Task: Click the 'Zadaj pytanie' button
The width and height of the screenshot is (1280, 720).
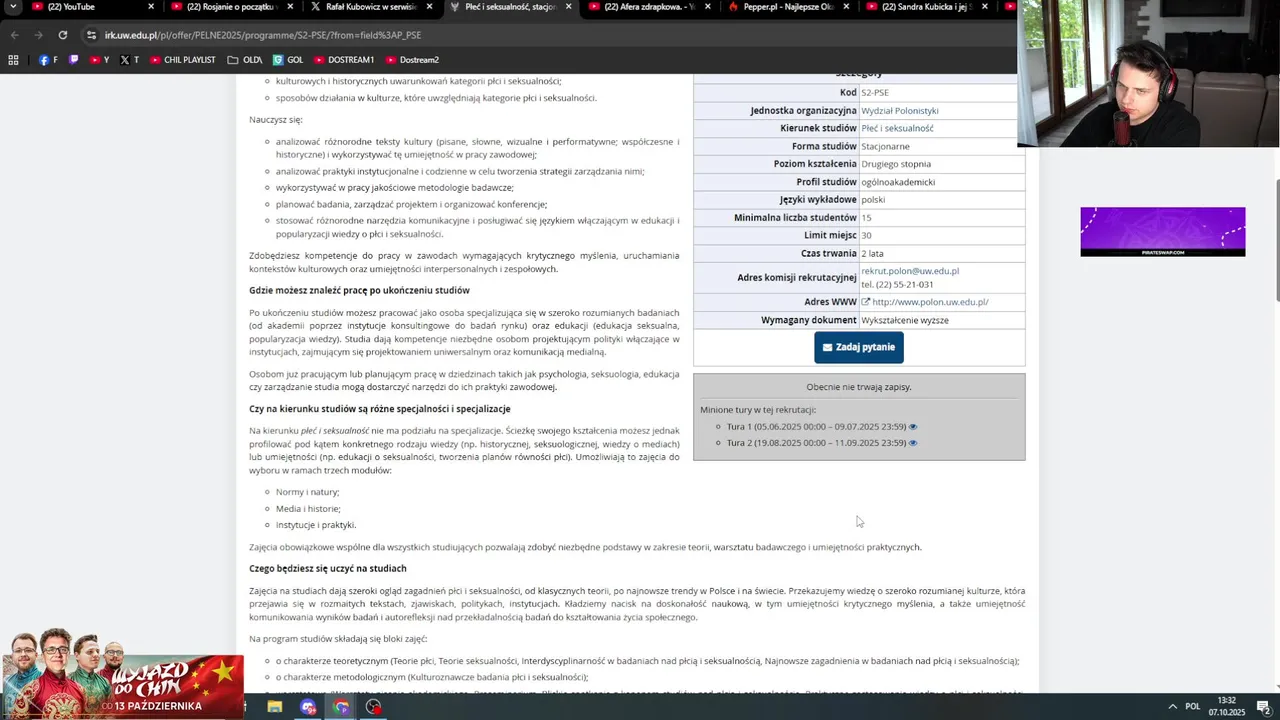Action: coord(859,347)
